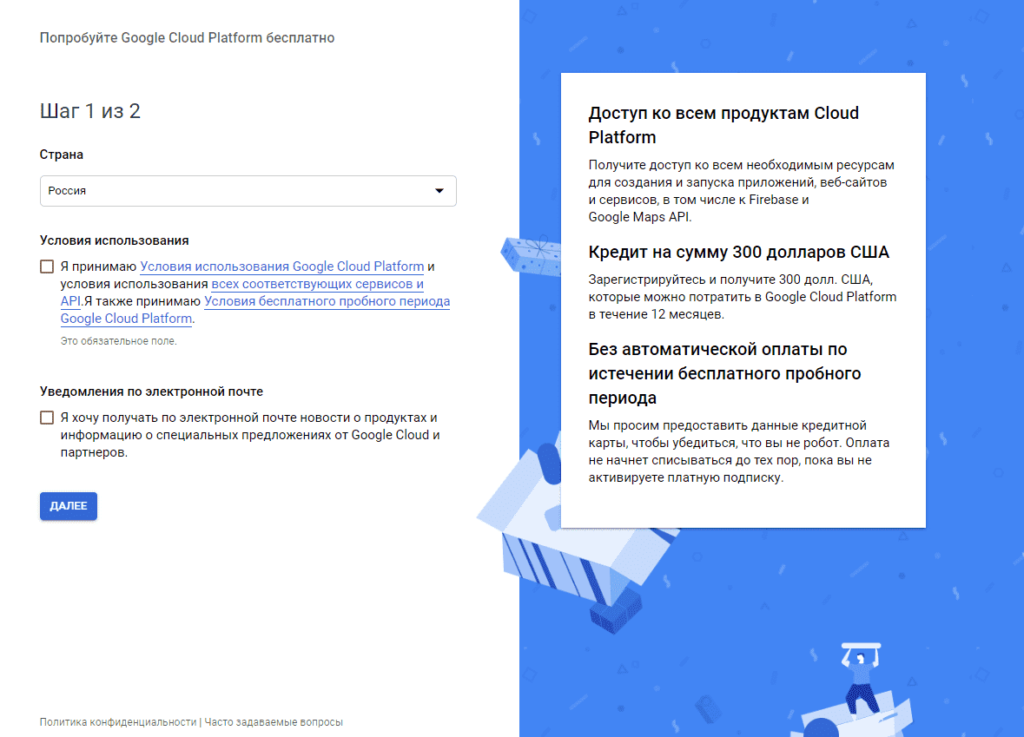Check the terms of use acceptance checkbox
1024x737 pixels.
[47, 267]
